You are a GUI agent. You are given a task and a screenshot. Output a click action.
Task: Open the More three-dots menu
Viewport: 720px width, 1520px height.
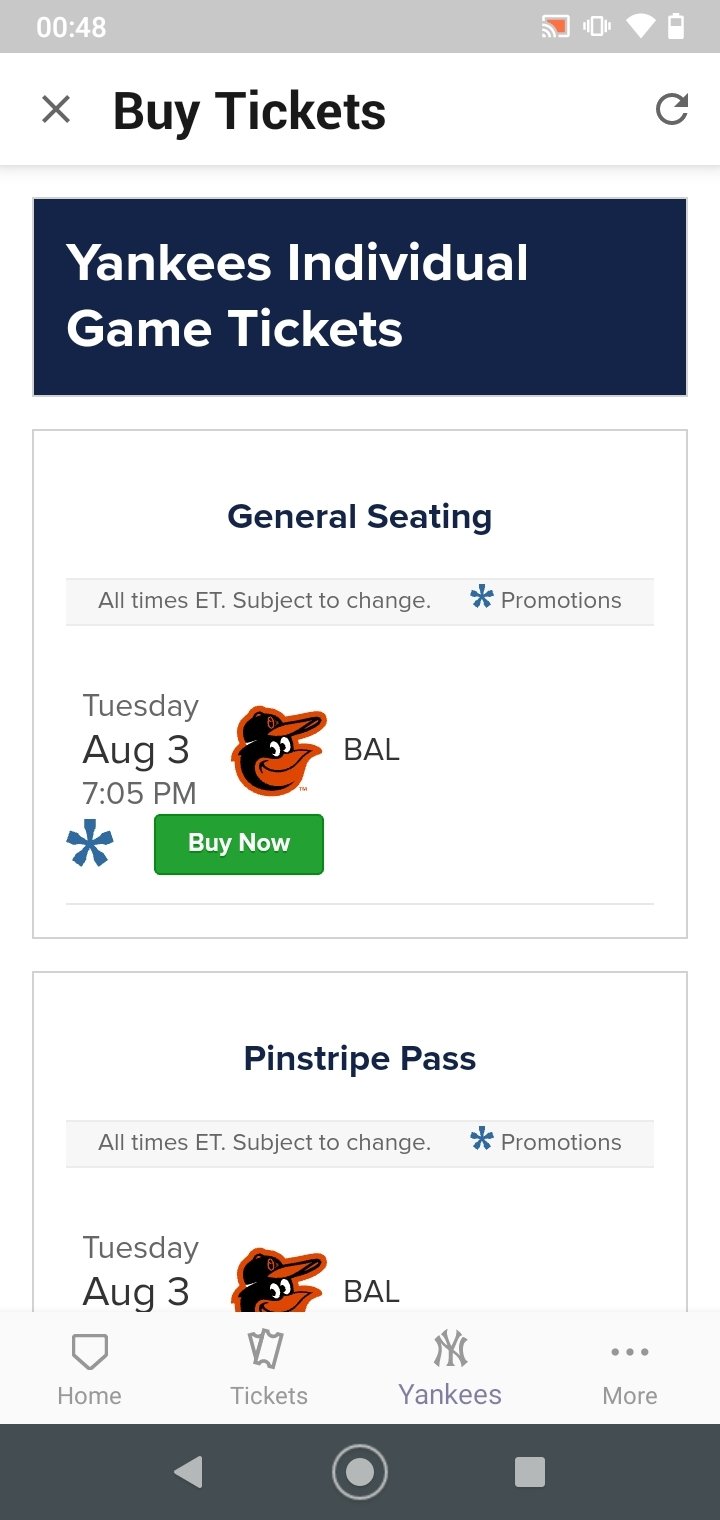tap(630, 1352)
